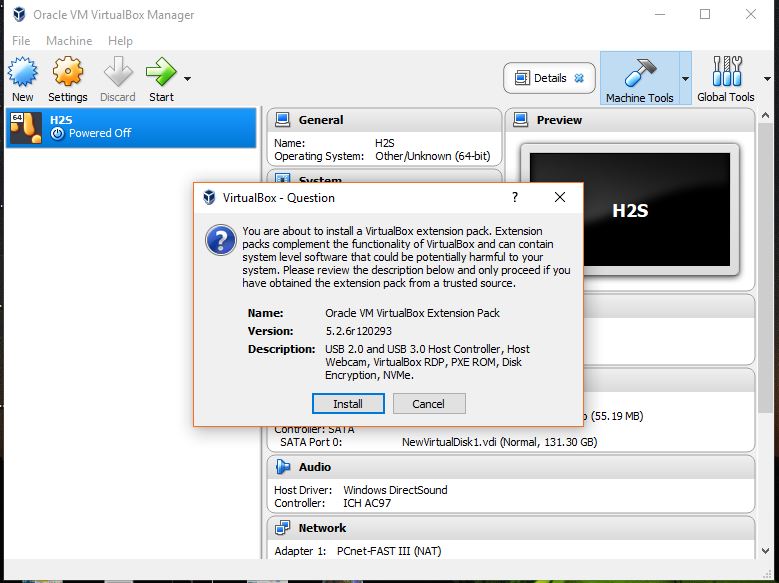Click the H2S preview thumbnail

click(x=630, y=209)
